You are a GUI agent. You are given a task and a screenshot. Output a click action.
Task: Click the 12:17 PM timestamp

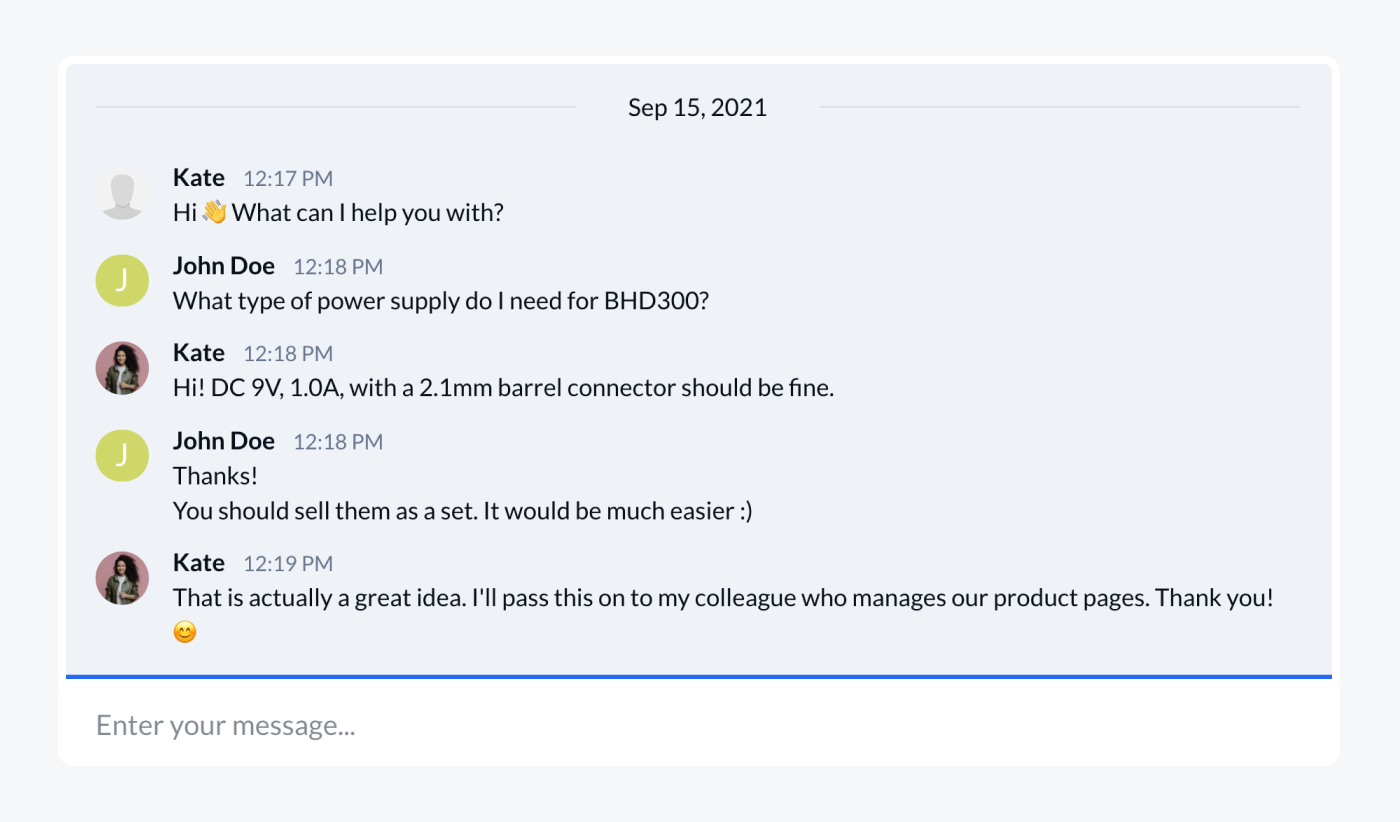[x=288, y=179]
